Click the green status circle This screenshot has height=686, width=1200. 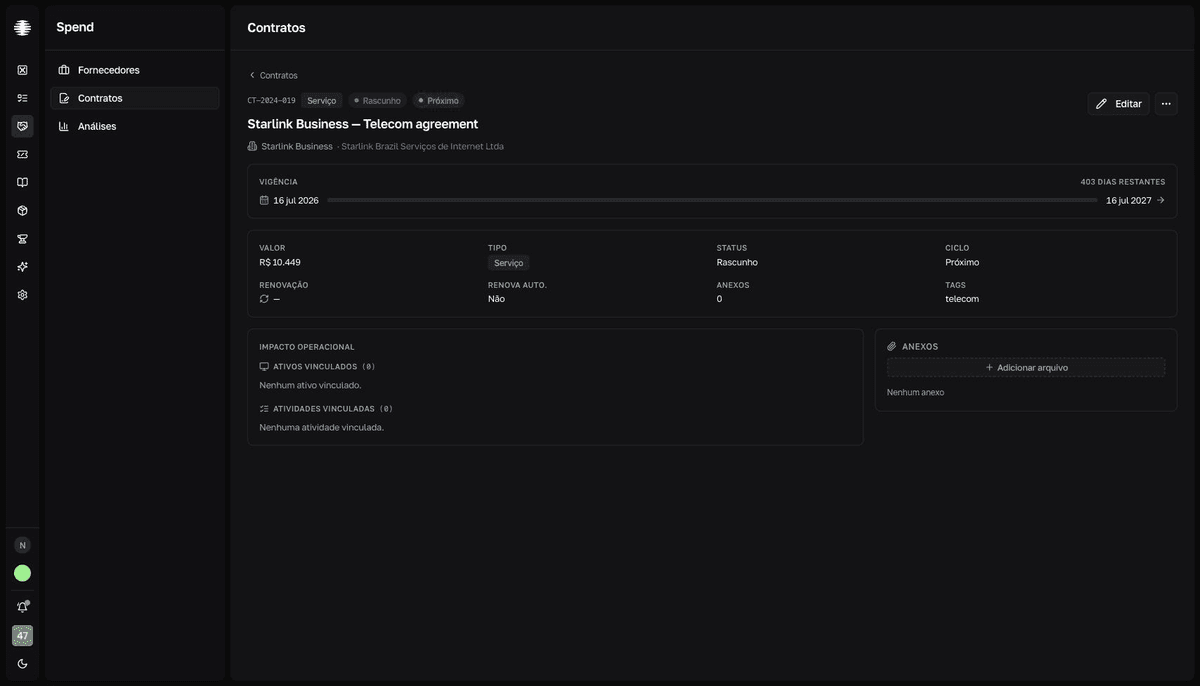(x=22, y=573)
